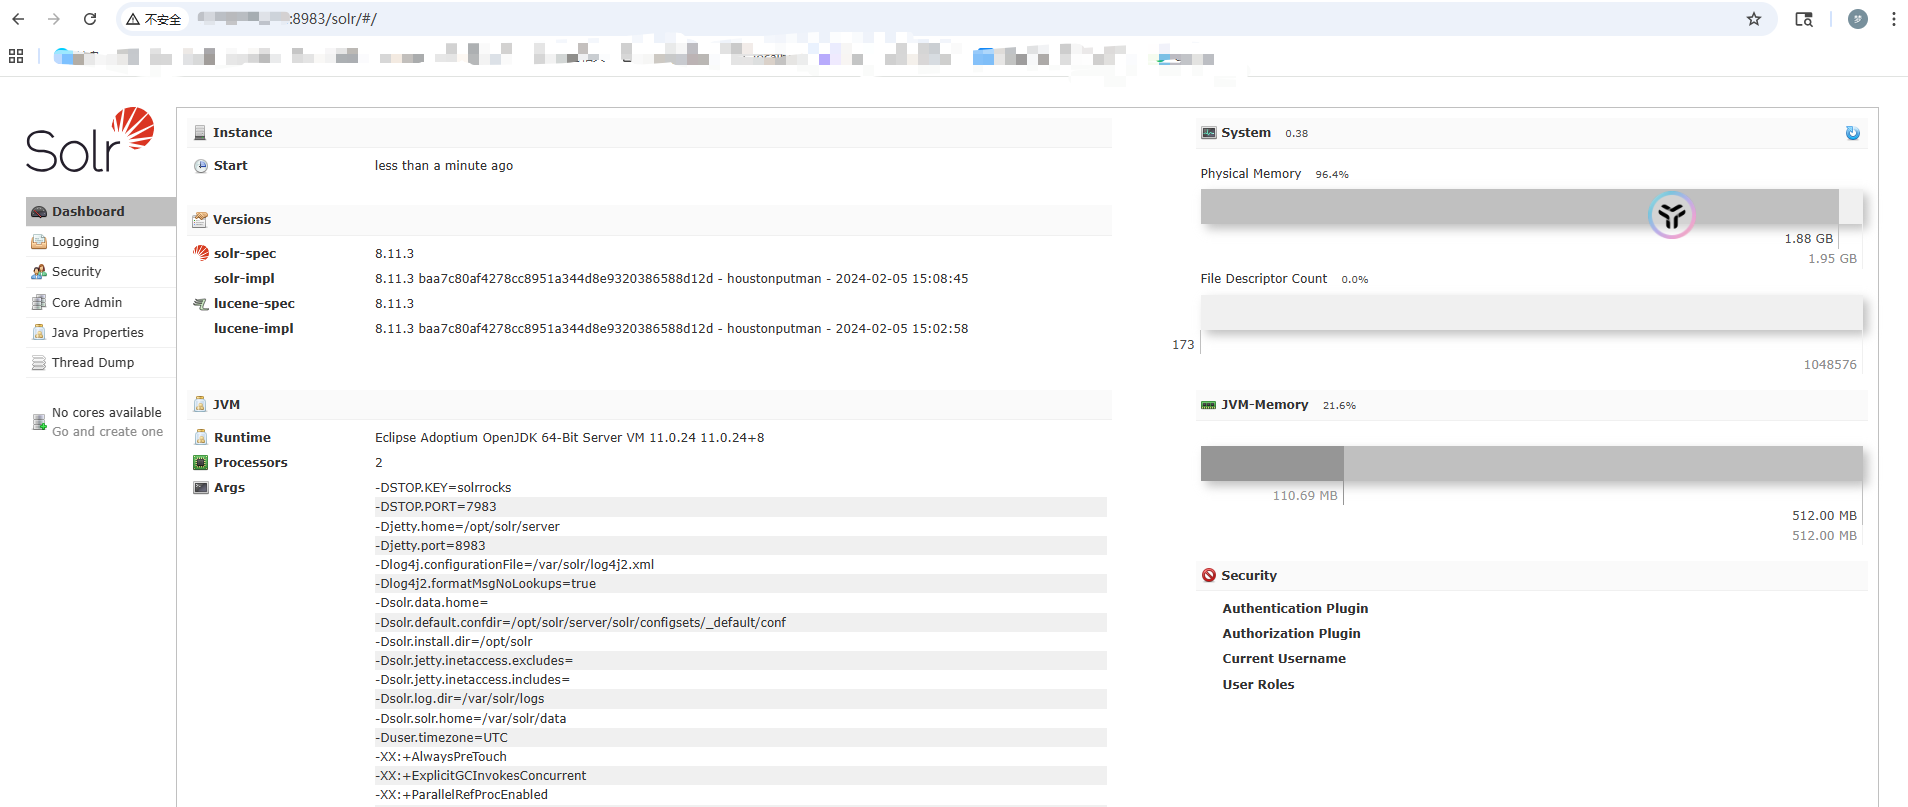1908x807 pixels.
Task: Click the Instance server icon
Action: 200,132
